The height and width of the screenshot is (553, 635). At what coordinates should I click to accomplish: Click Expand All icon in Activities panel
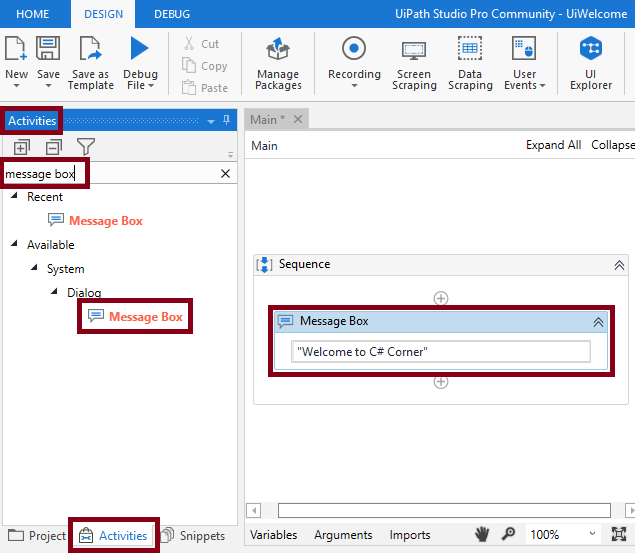click(21, 147)
